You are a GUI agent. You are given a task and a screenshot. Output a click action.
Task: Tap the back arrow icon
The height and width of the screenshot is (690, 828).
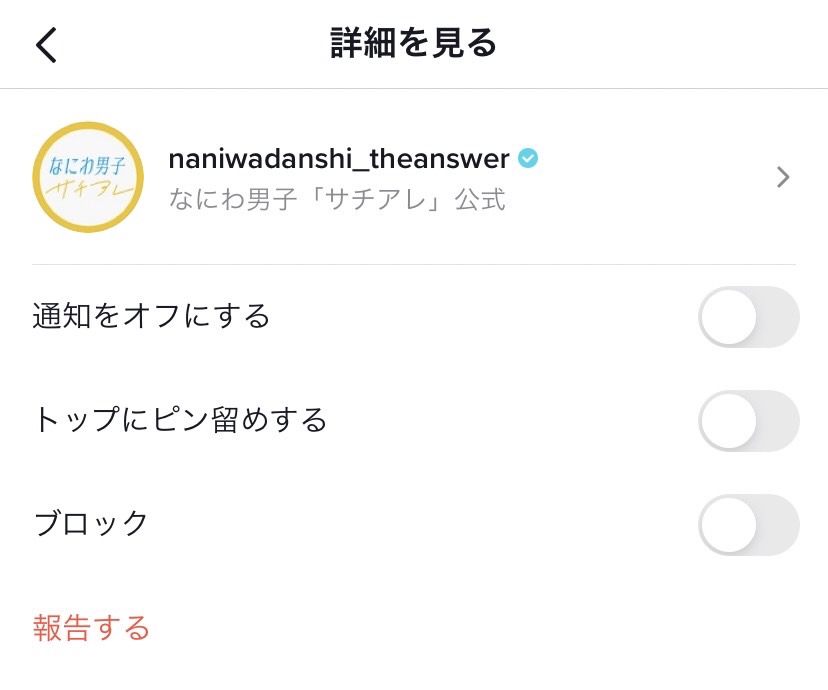[x=47, y=45]
